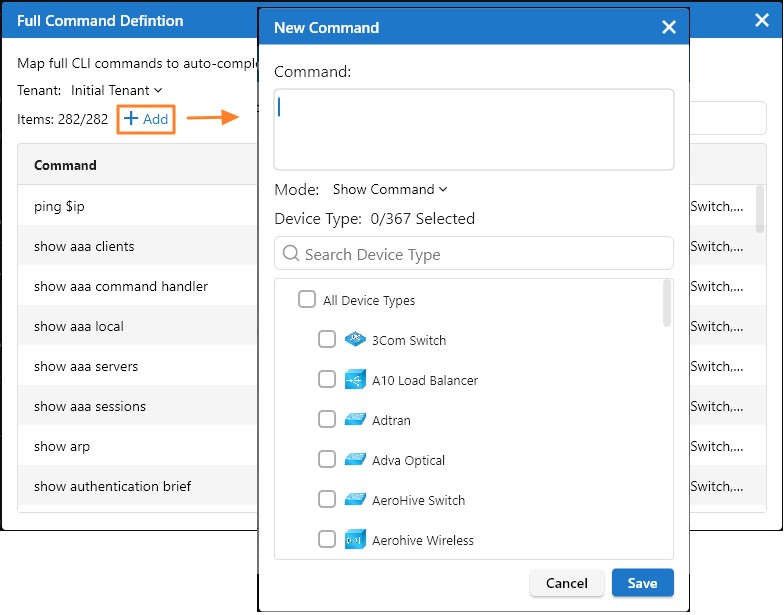Click the search magnifier icon
Screen dimensions: 784x615
click(291, 254)
